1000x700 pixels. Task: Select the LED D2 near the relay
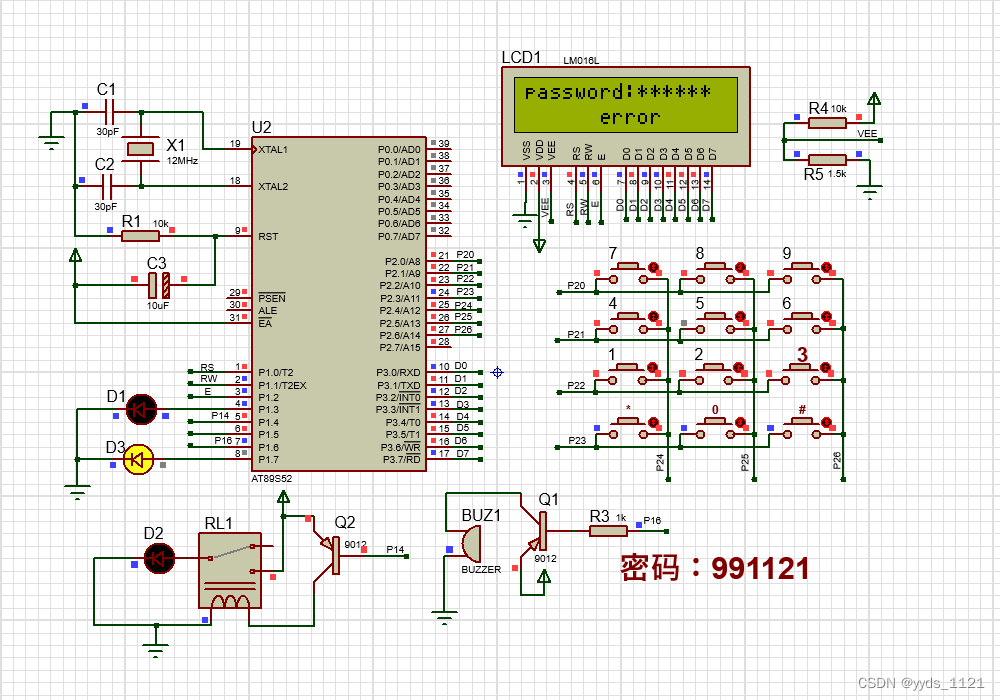point(159,558)
